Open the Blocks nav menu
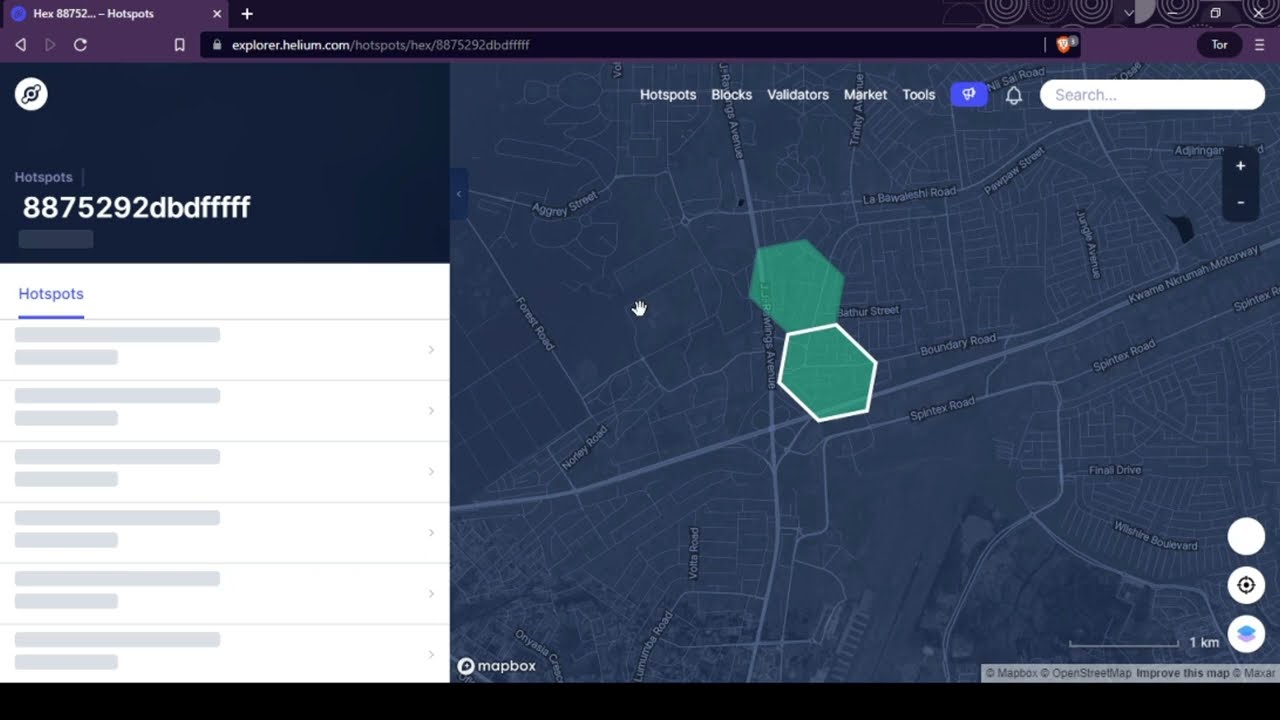 731,95
